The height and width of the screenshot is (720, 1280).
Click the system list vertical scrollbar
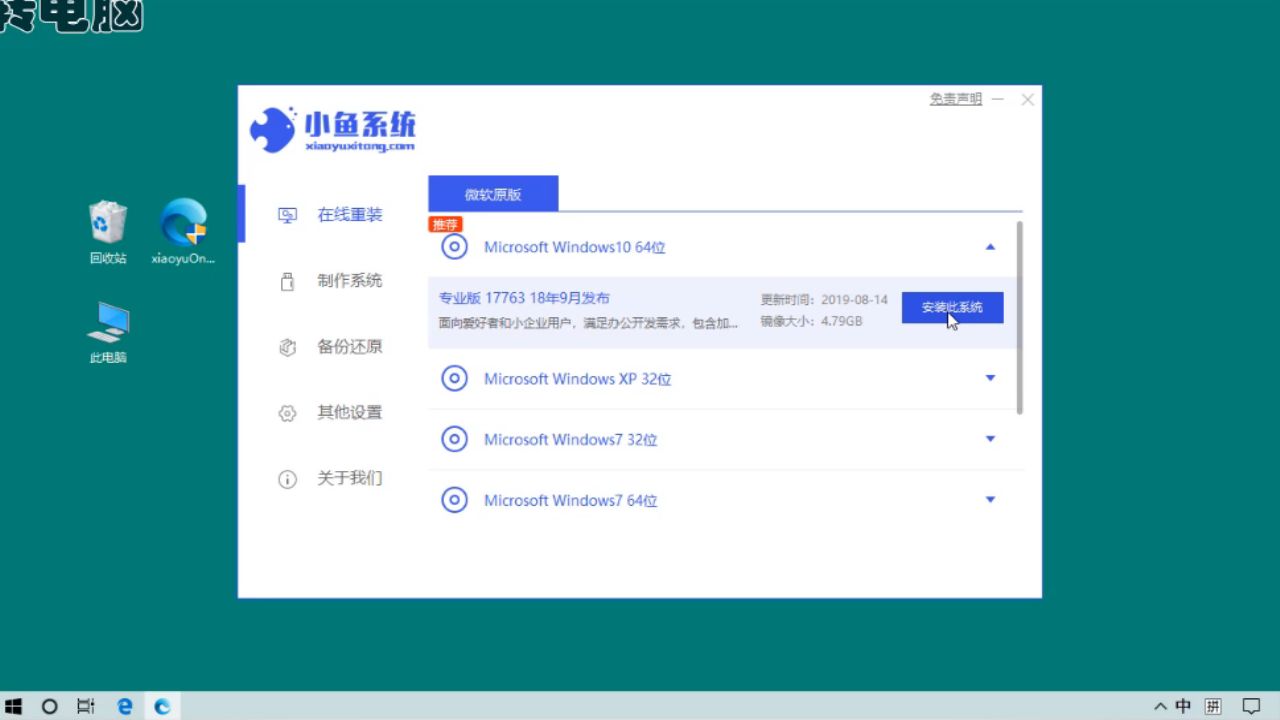pos(1020,317)
